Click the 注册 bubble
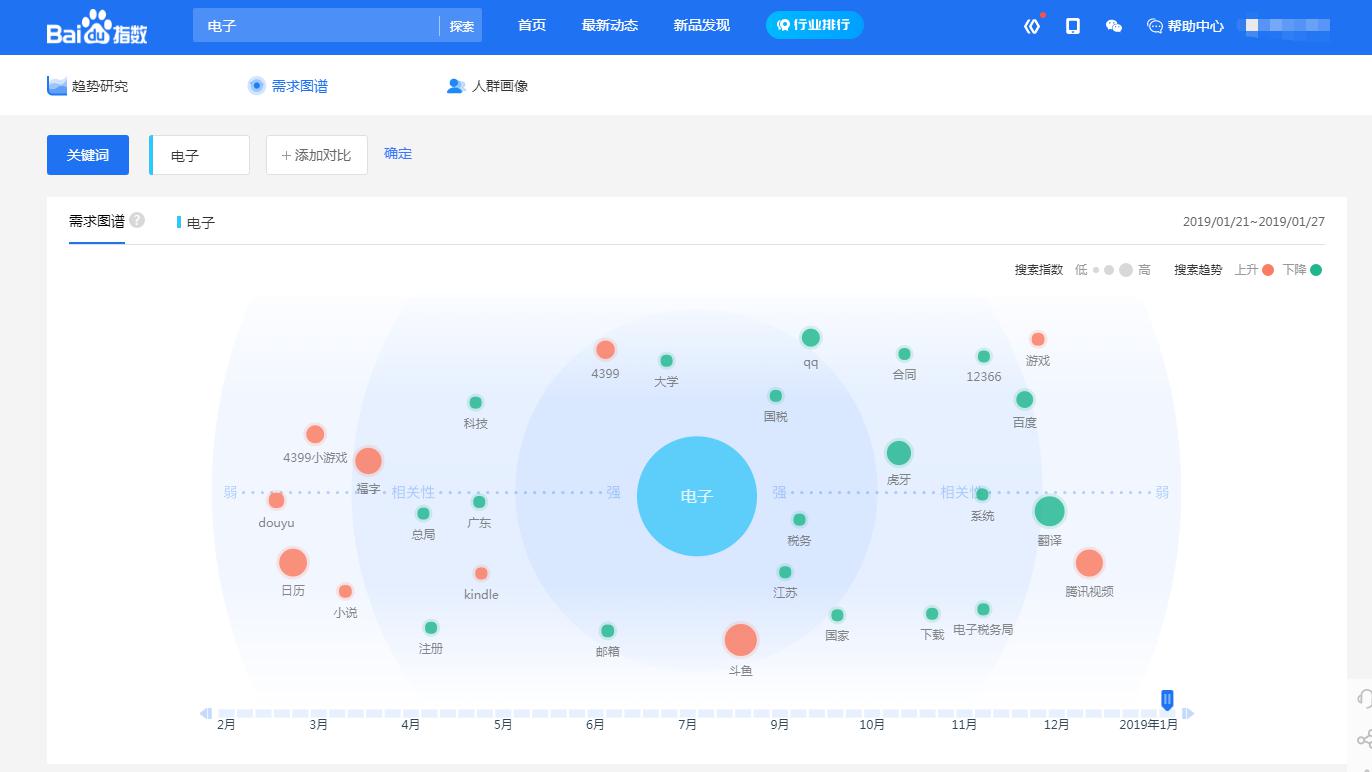1372x772 pixels. (x=431, y=628)
